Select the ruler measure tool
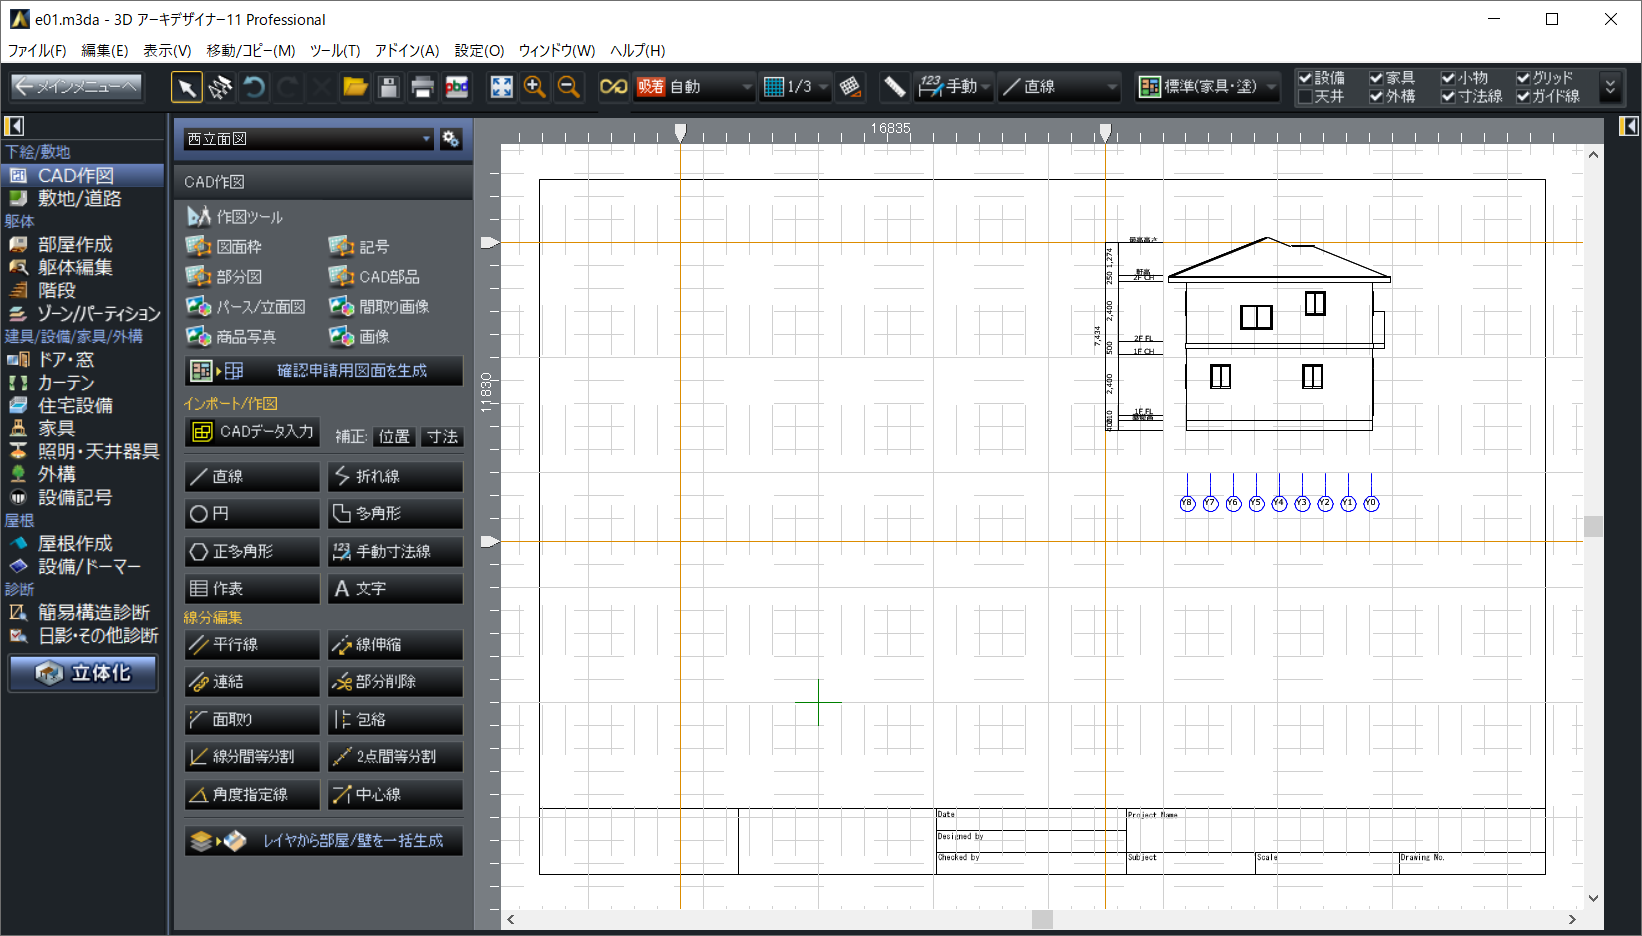This screenshot has width=1642, height=936. [894, 88]
